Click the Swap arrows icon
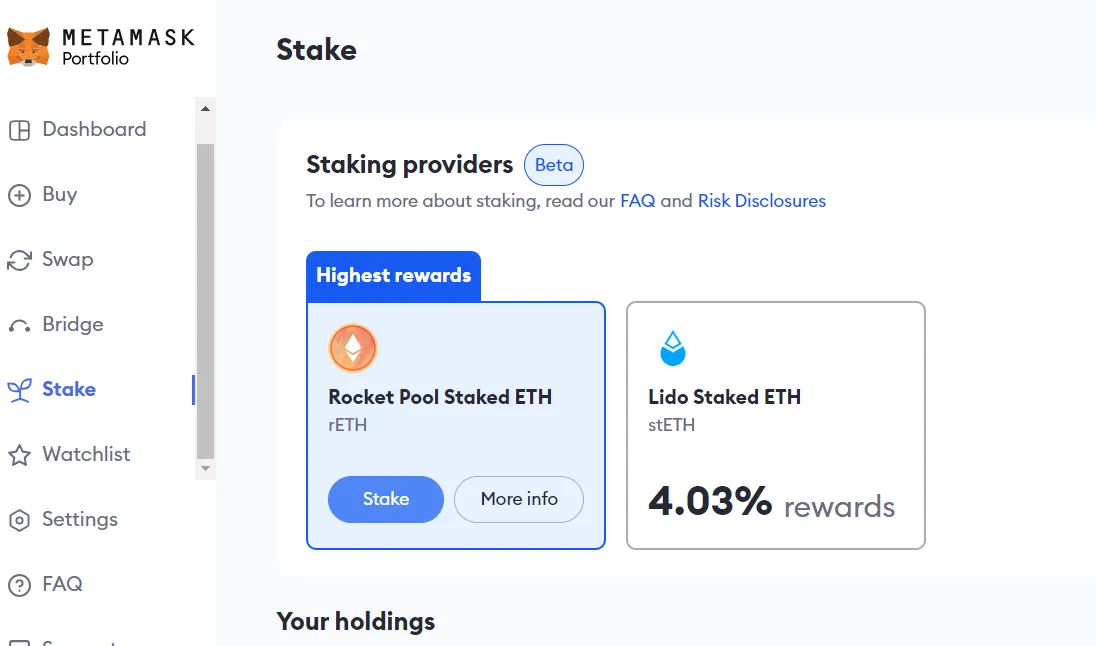This screenshot has width=1096, height=646. pos(19,260)
